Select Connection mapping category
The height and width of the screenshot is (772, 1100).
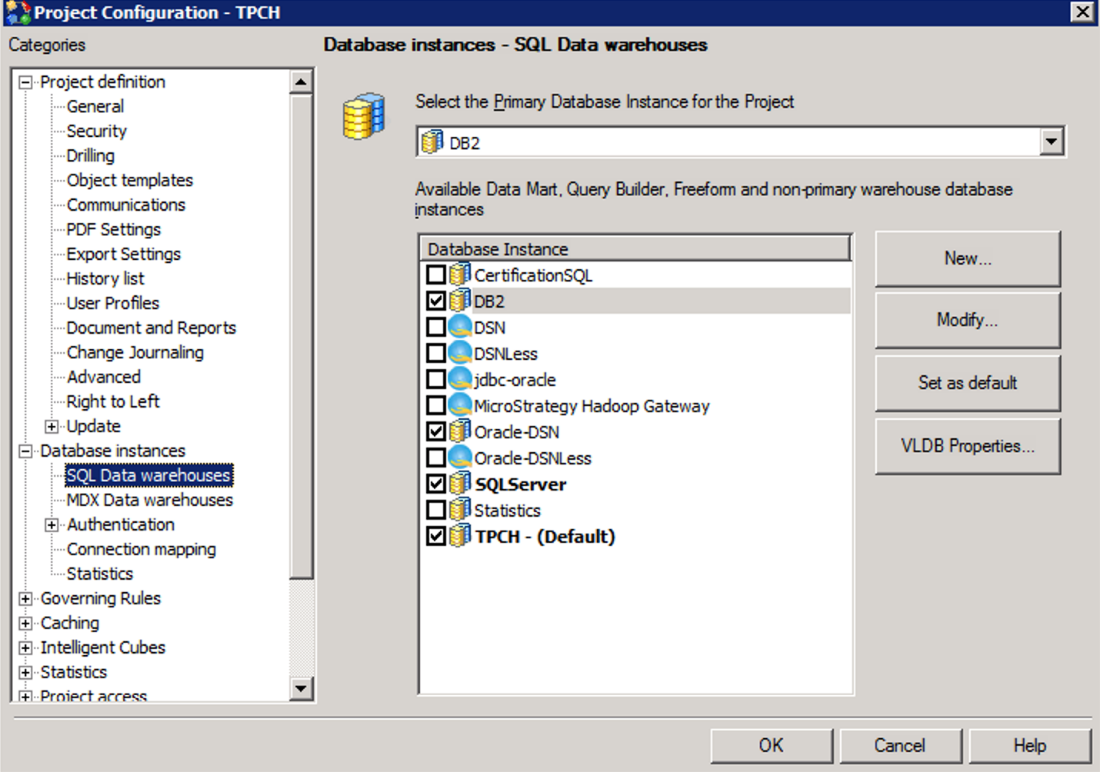pyautogui.click(x=141, y=549)
